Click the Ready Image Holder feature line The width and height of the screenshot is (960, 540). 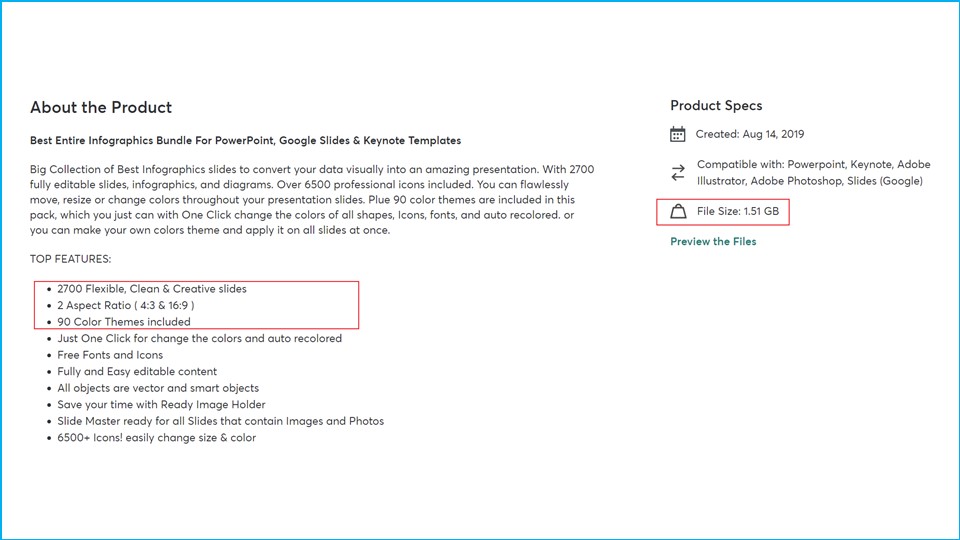(161, 405)
